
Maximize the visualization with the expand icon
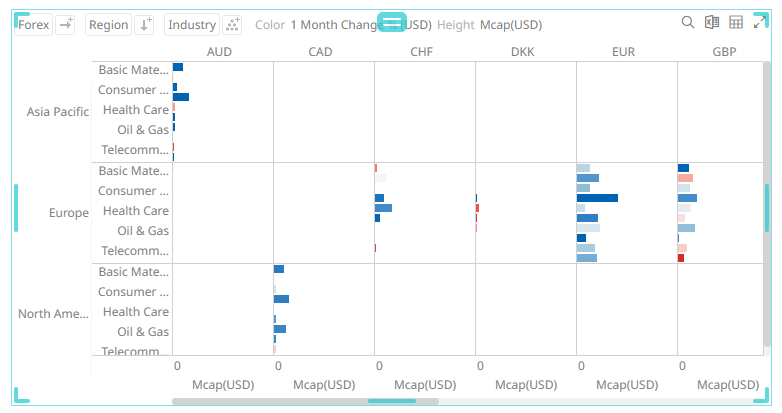coord(759,23)
